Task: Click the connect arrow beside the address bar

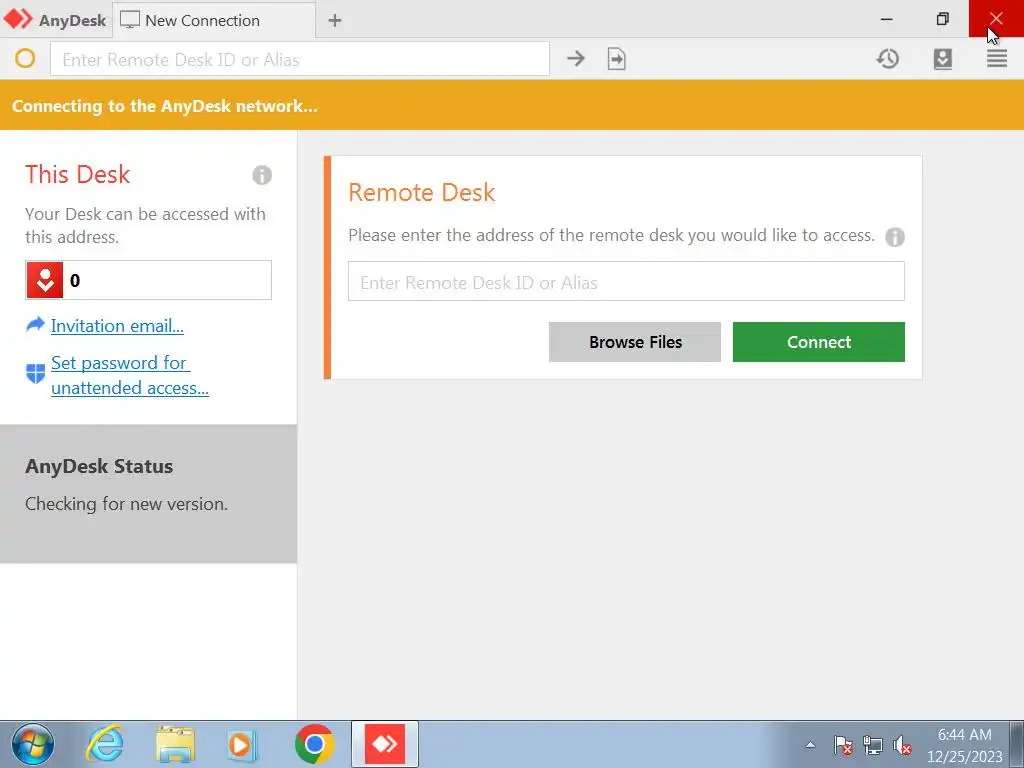Action: (x=575, y=59)
